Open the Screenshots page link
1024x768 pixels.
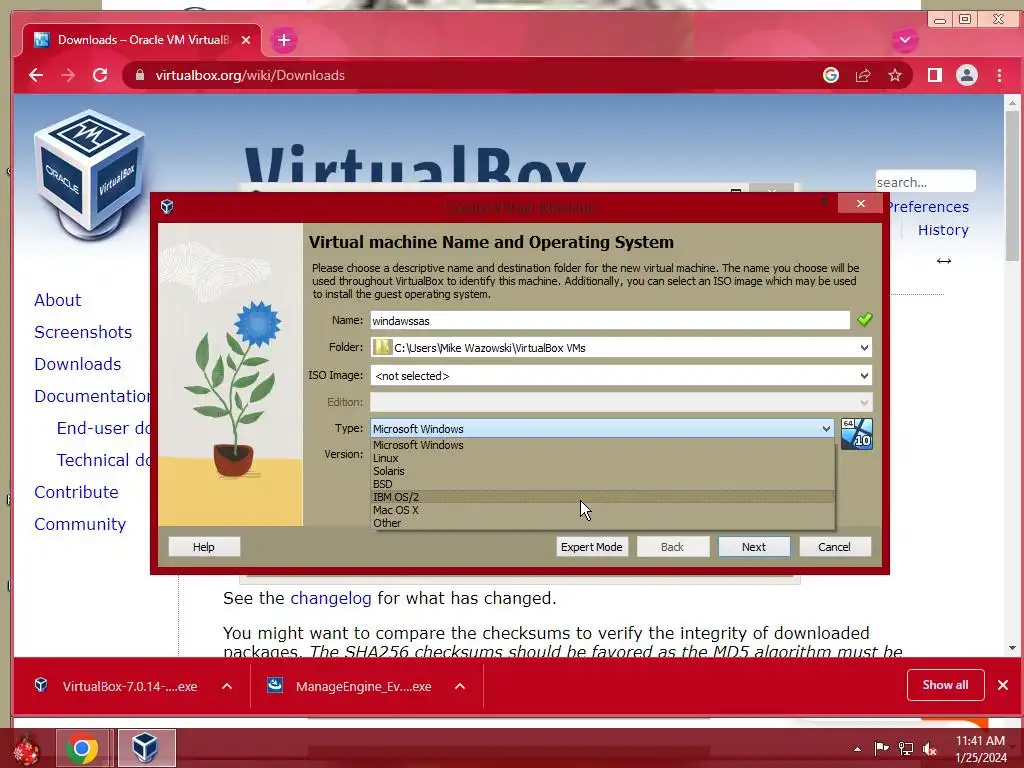(x=83, y=332)
